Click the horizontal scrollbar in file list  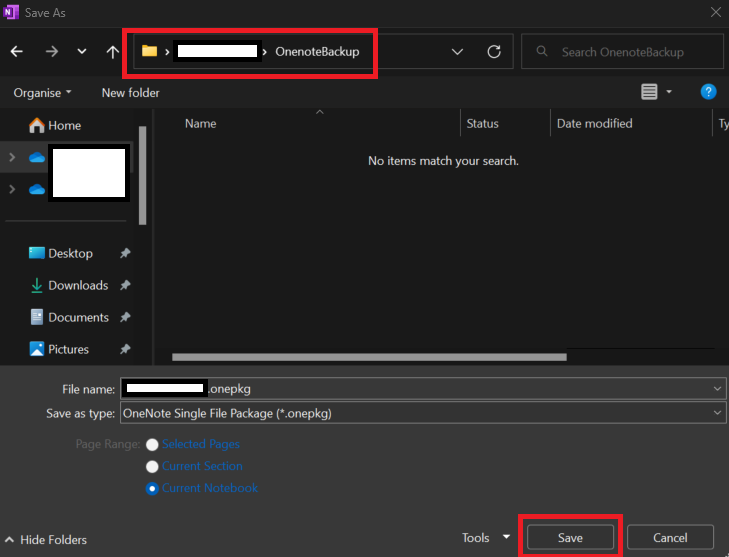click(369, 356)
